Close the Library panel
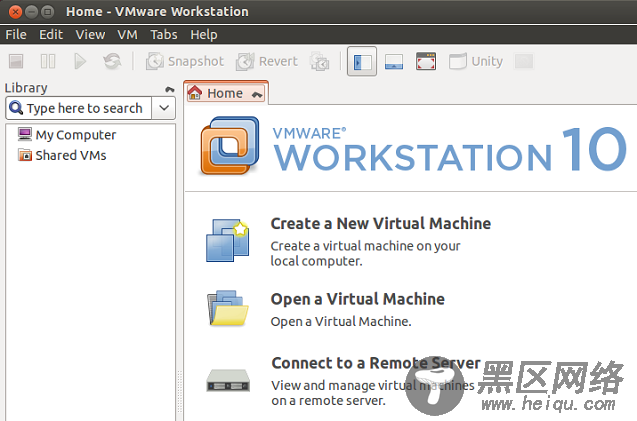 pos(170,89)
